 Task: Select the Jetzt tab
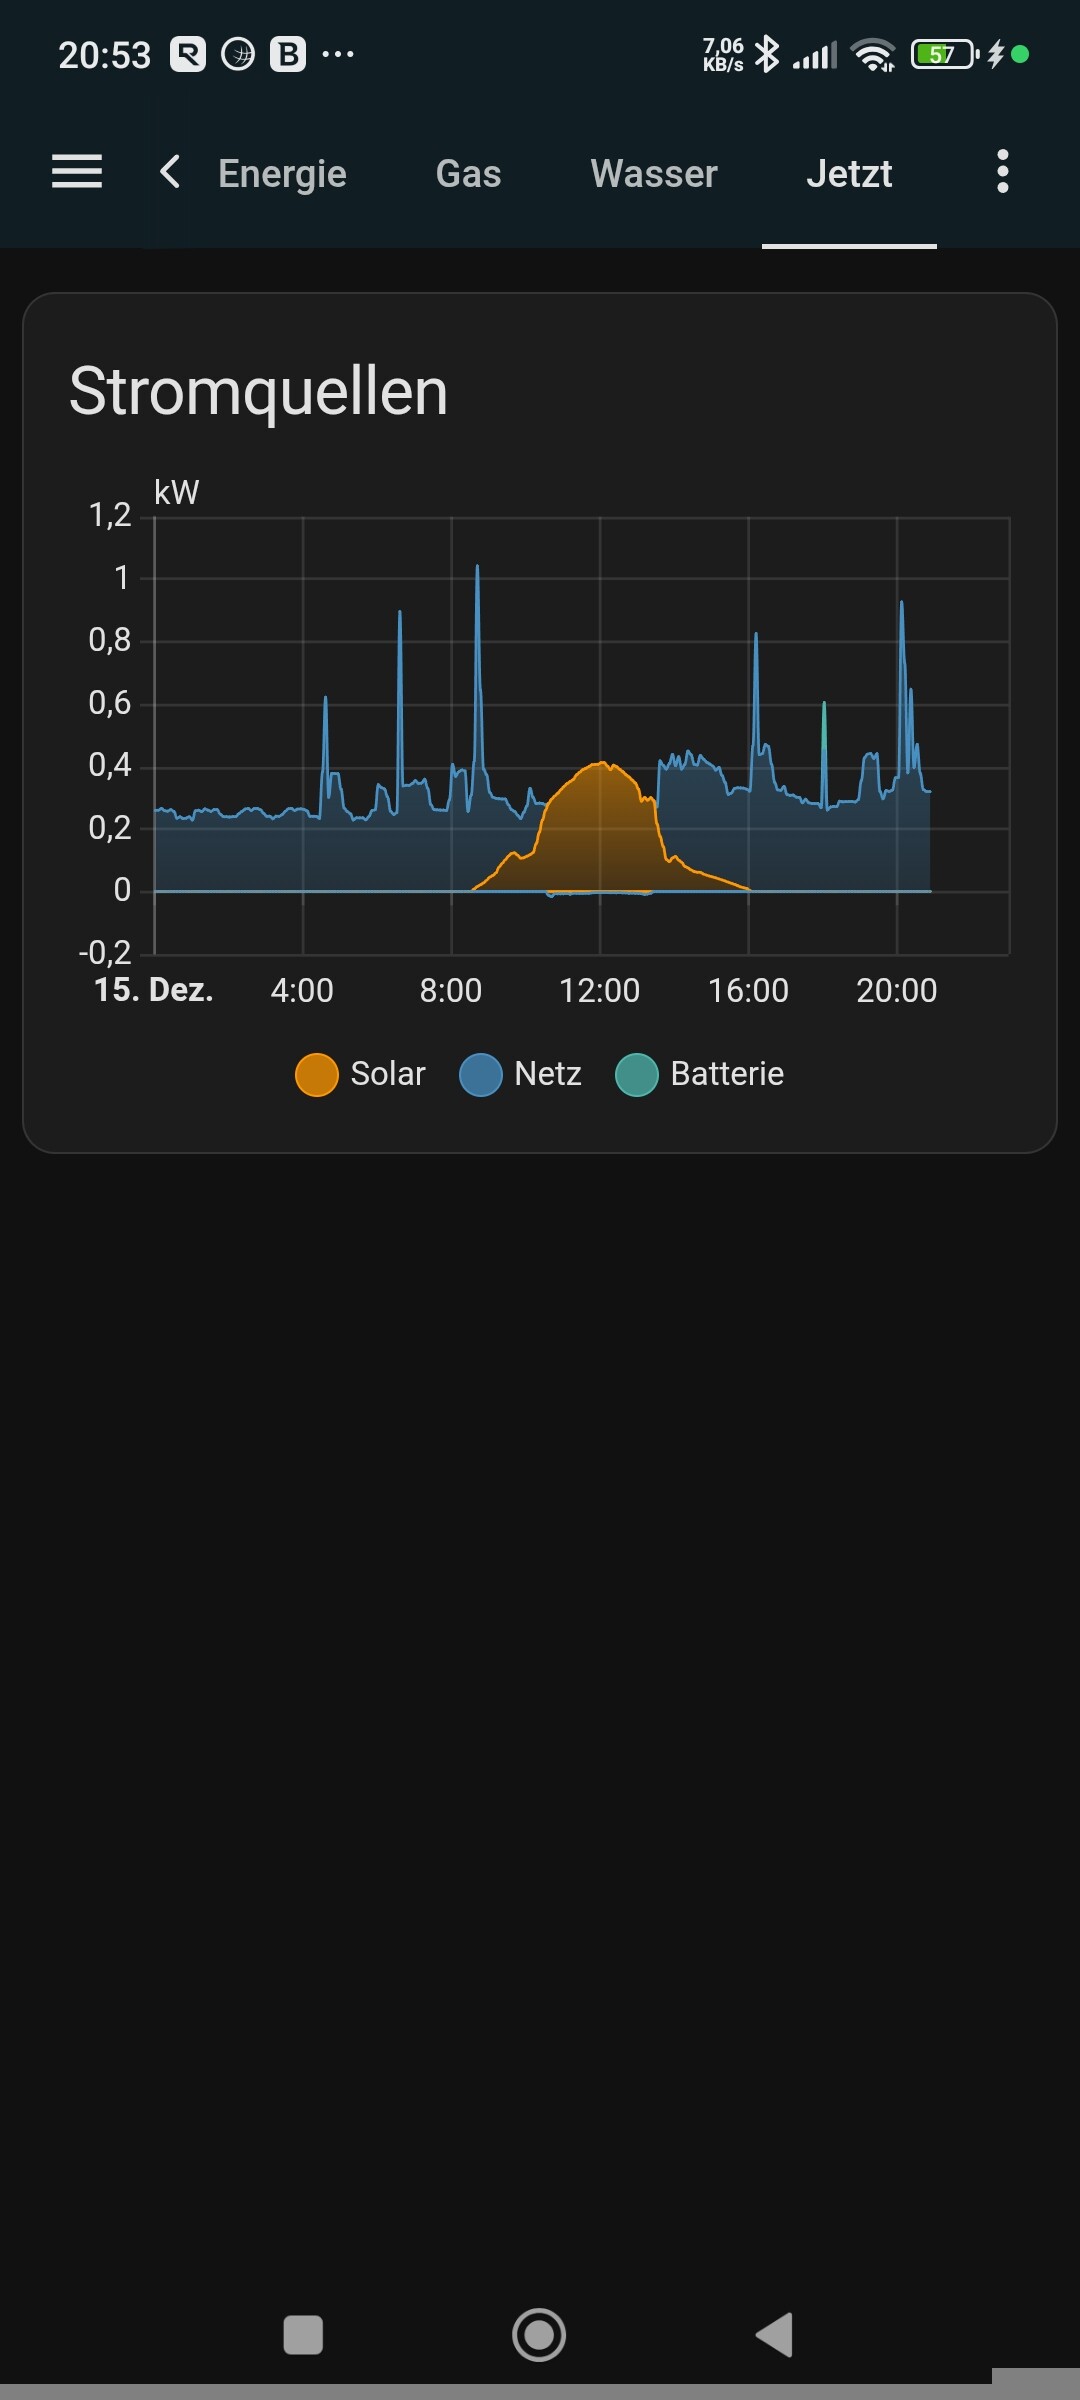point(849,174)
